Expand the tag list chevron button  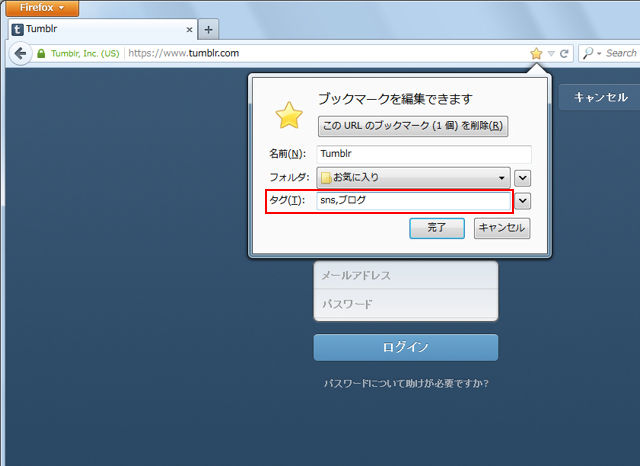point(523,201)
